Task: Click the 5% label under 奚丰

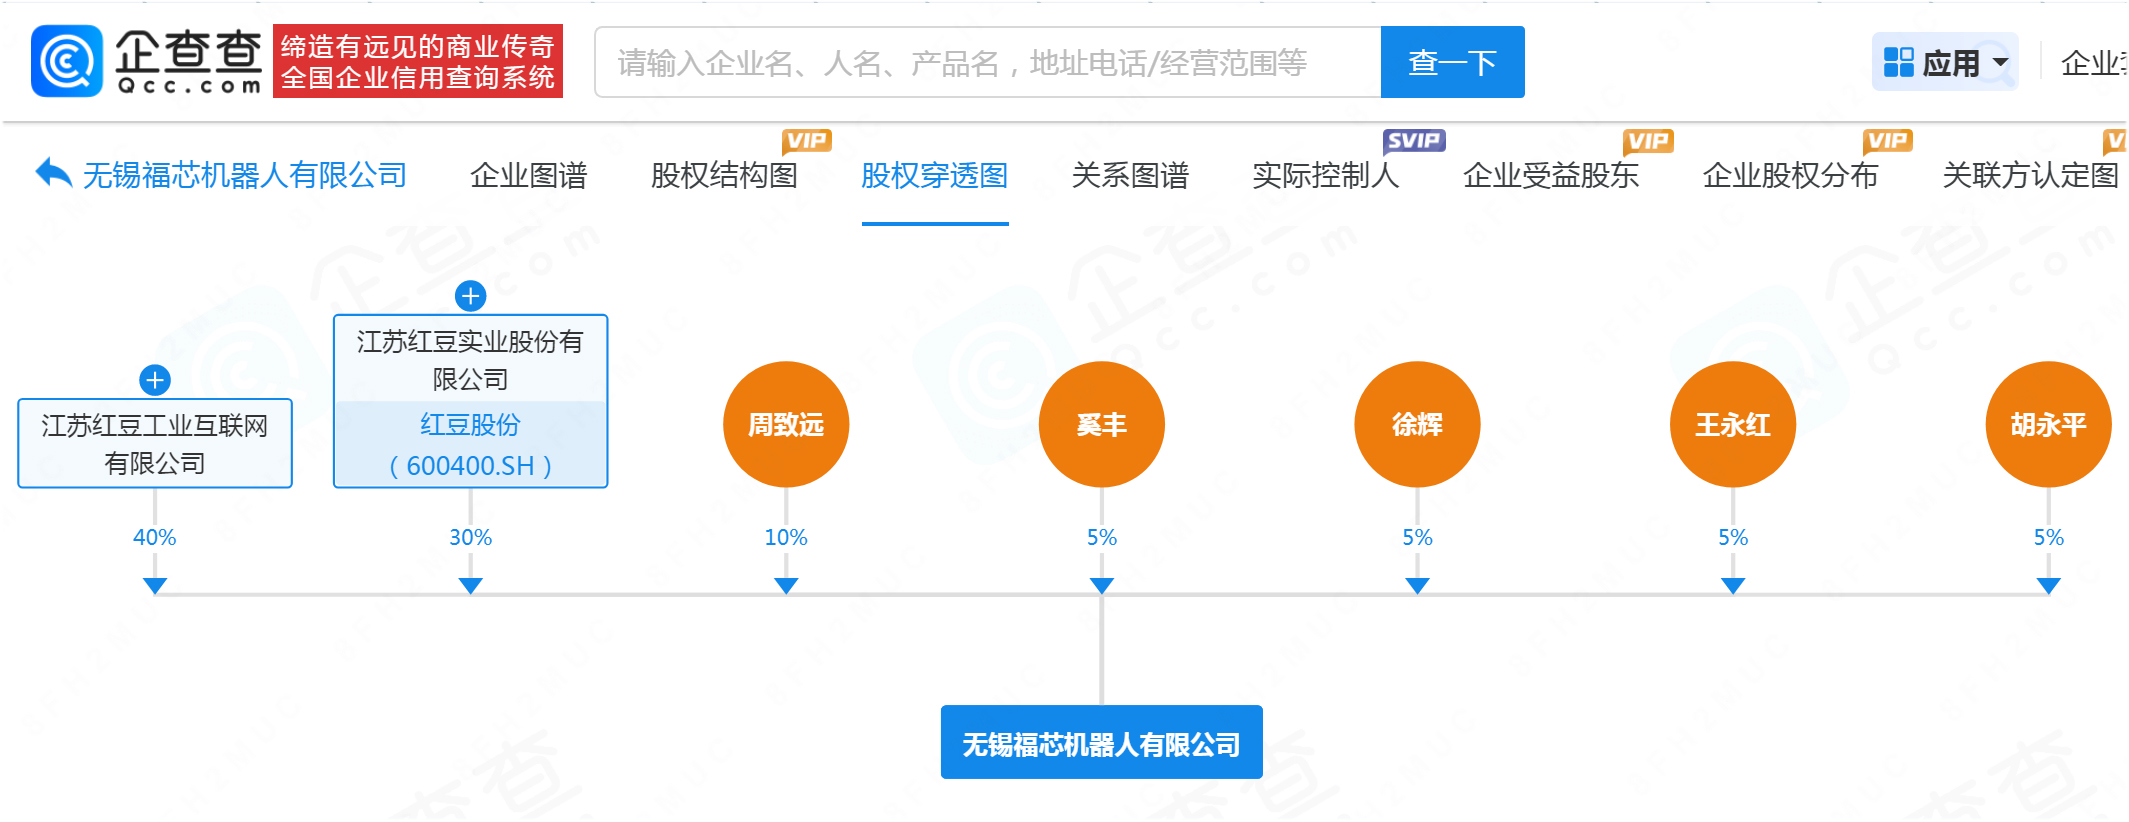Action: pos(1102,537)
